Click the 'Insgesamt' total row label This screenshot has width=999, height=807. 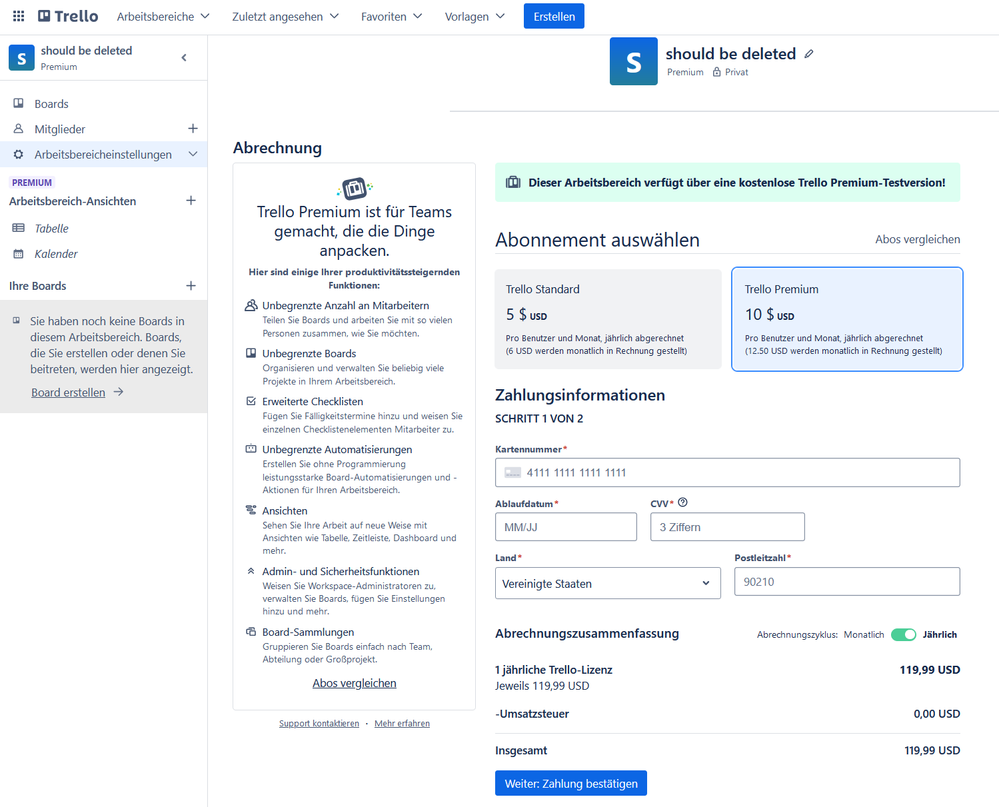tap(521, 750)
